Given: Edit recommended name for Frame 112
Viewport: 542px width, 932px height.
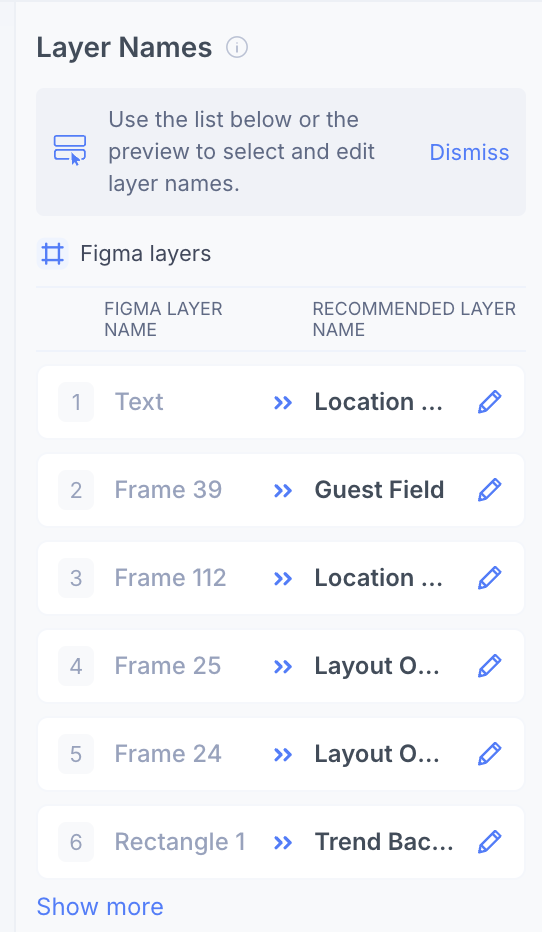Looking at the screenshot, I should (490, 578).
